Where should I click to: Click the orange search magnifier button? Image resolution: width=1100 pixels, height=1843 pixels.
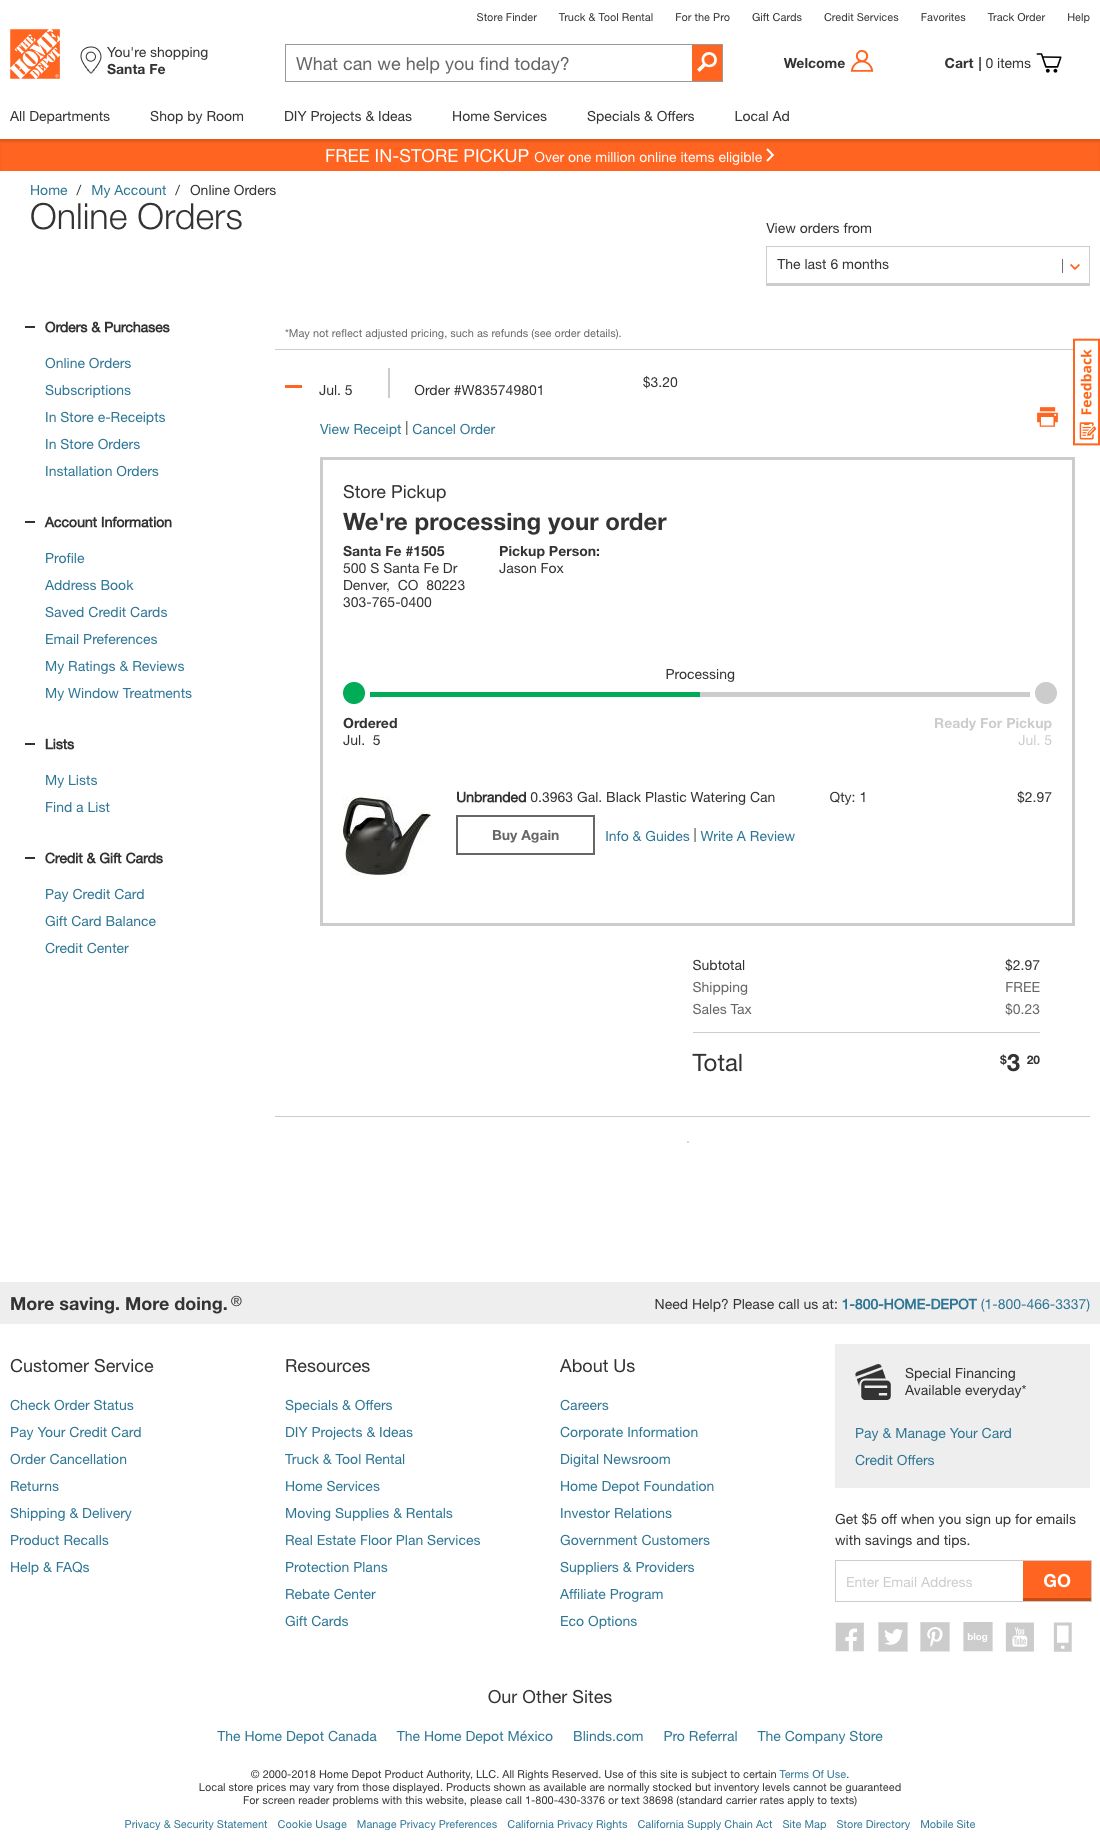pos(707,63)
